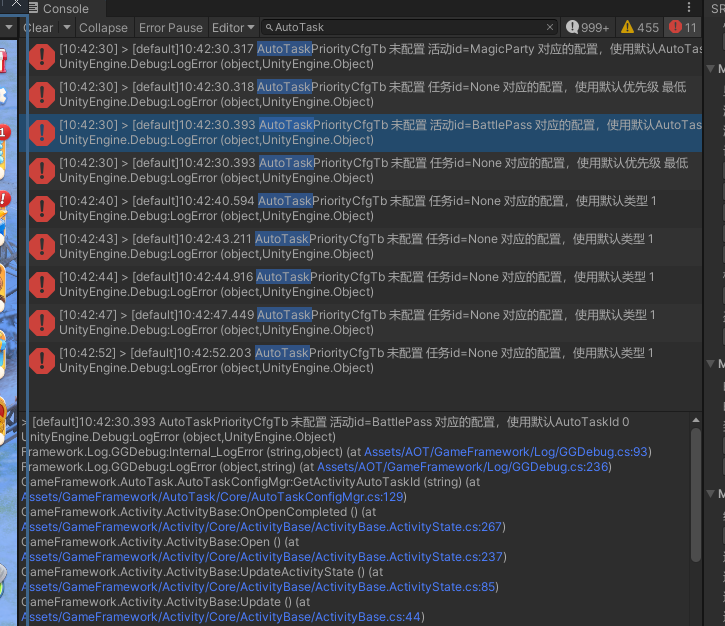Open the Editor target dropdown
Viewport: 725px width, 626px height.
click(233, 28)
